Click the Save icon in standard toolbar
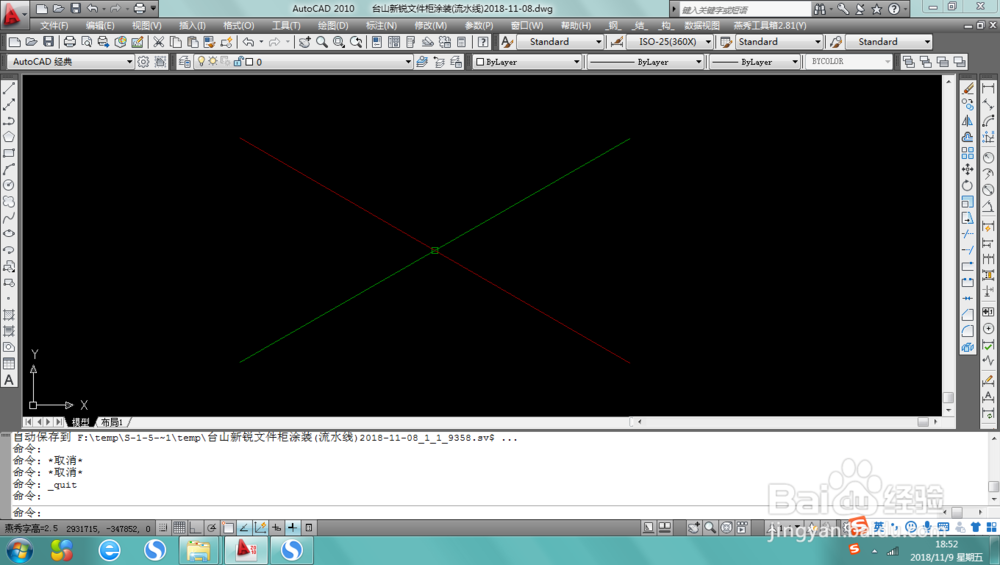 click(48, 42)
